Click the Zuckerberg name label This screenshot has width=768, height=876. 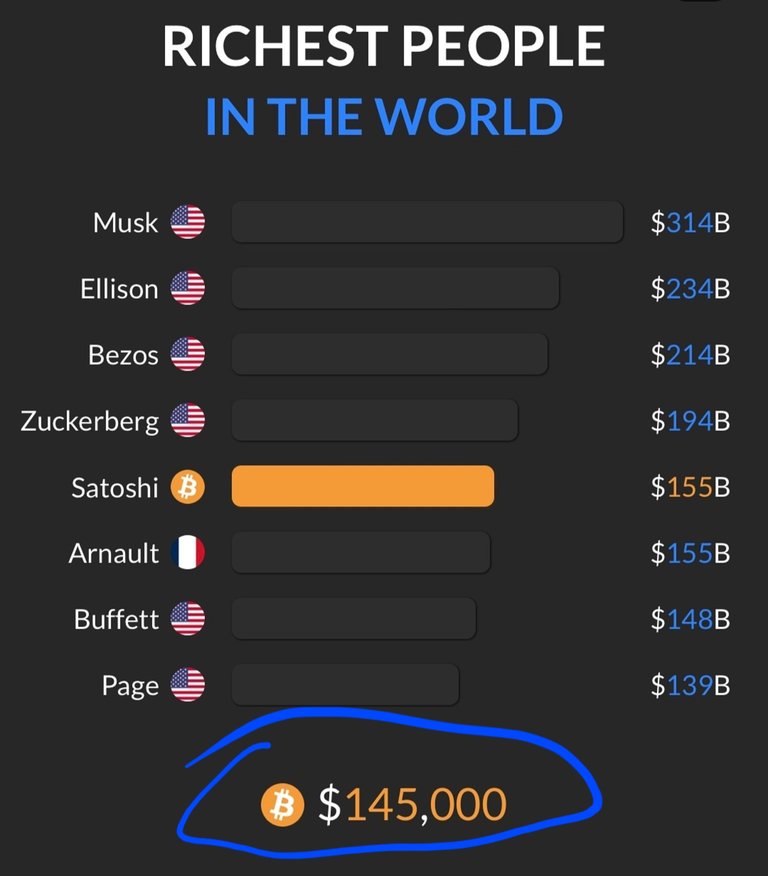(x=90, y=421)
